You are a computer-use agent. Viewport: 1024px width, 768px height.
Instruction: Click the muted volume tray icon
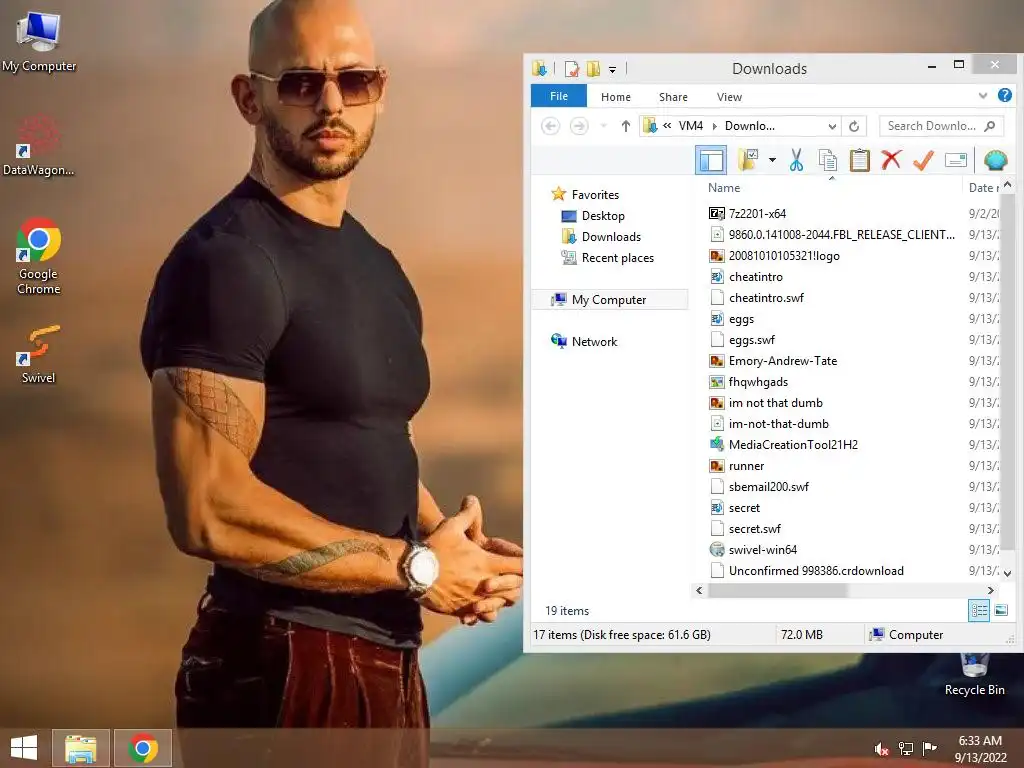(x=881, y=749)
